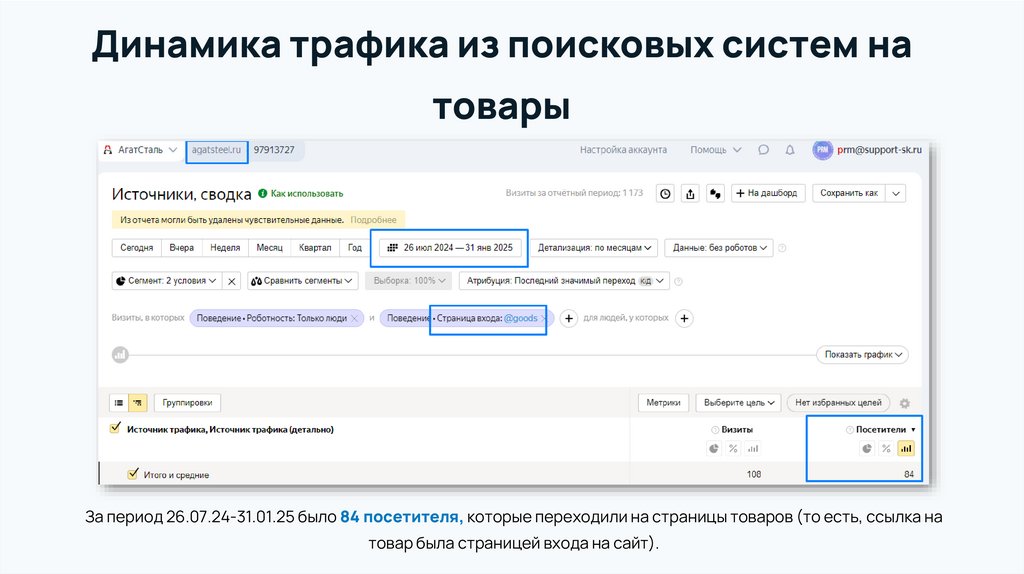Show pie chart for Визиты column
Viewport: 1024px width, 574px height.
pyautogui.click(x=714, y=449)
